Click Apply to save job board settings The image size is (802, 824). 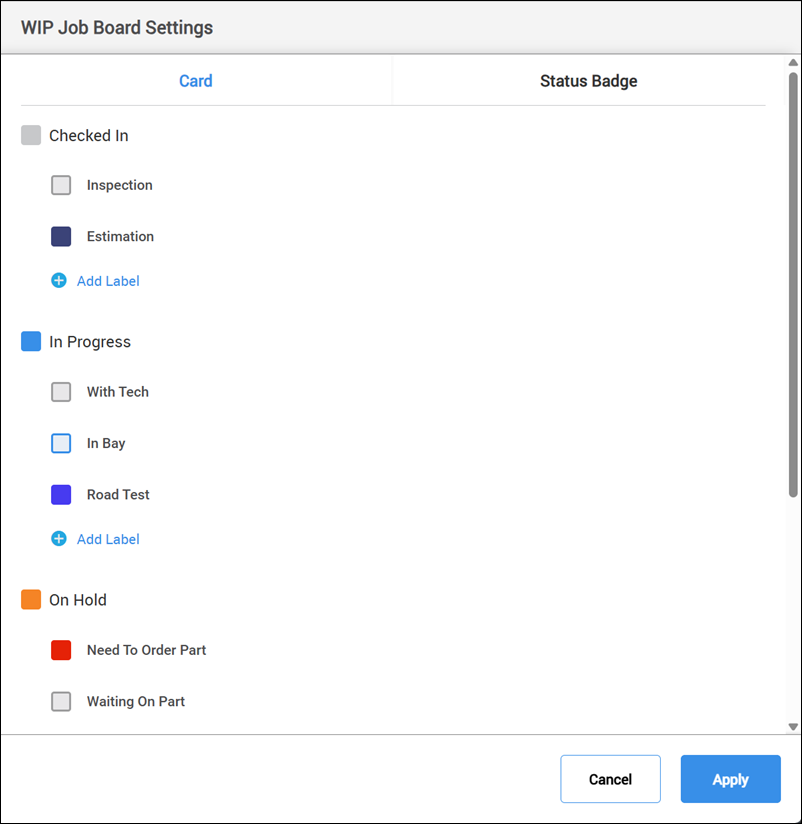point(730,779)
